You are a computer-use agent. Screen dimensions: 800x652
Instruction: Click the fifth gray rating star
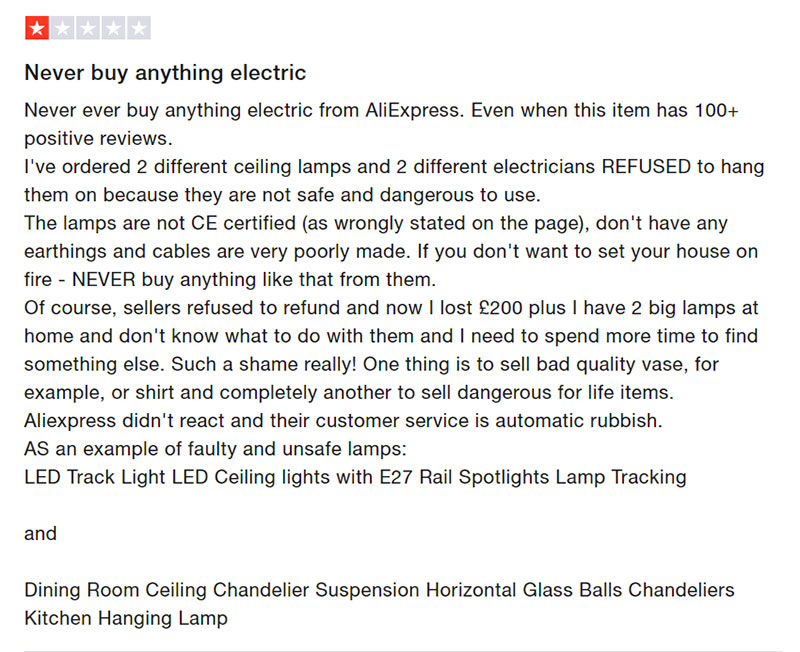tap(139, 29)
